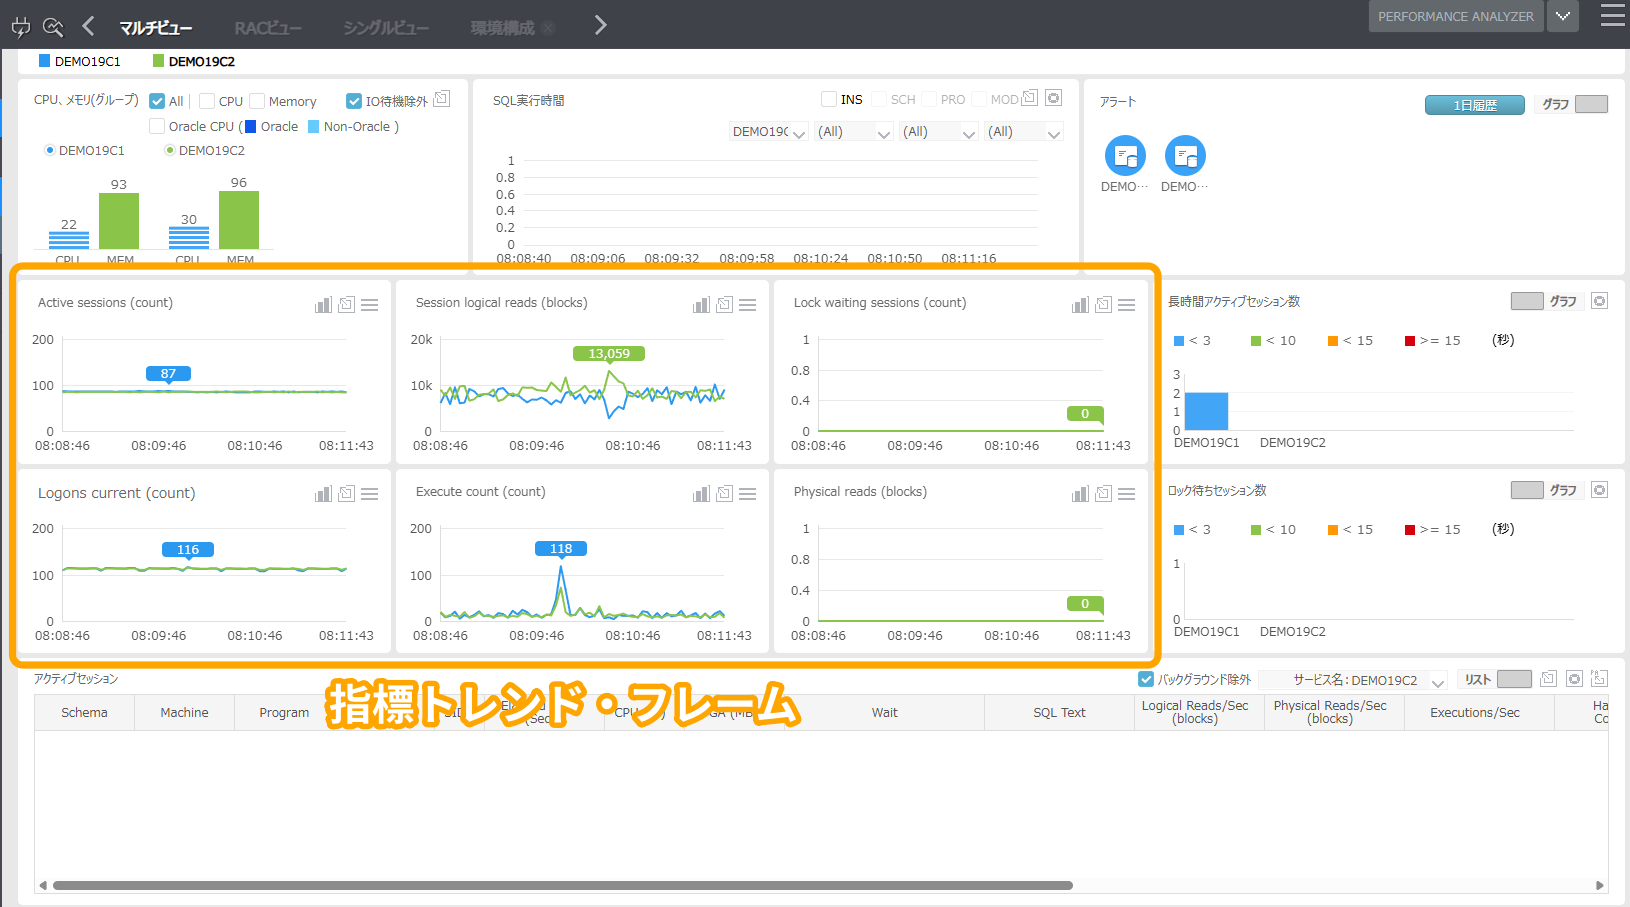The image size is (1630, 907).
Task: Switch to the RACビュー tab
Action: point(267,28)
